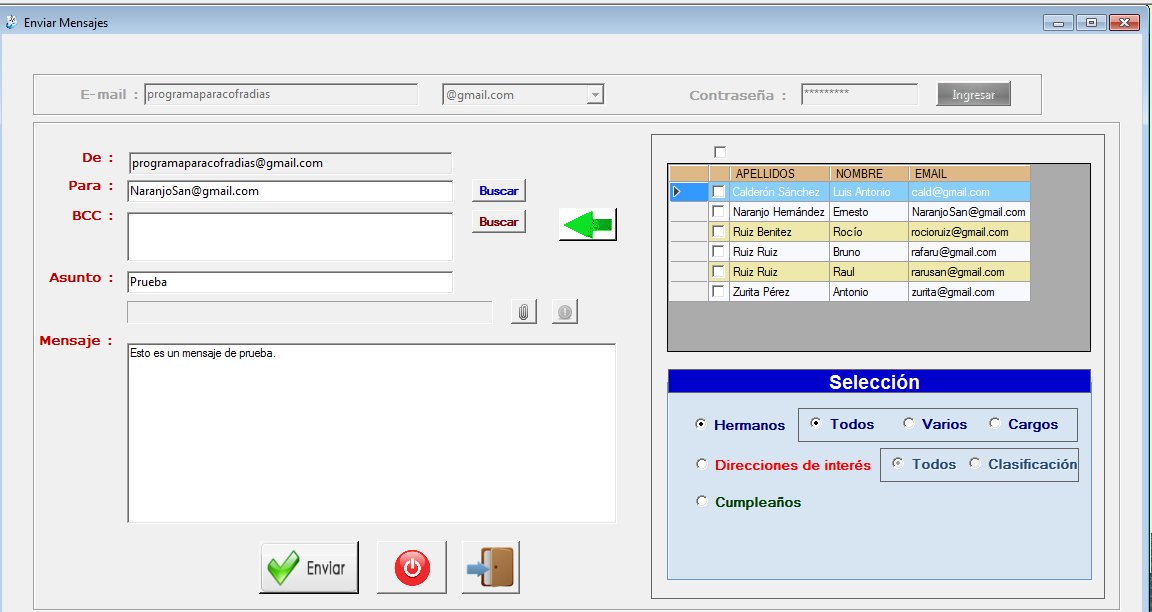This screenshot has width=1152, height=612.
Task: Select the Cumpleaños radio option
Action: pyautogui.click(x=702, y=502)
